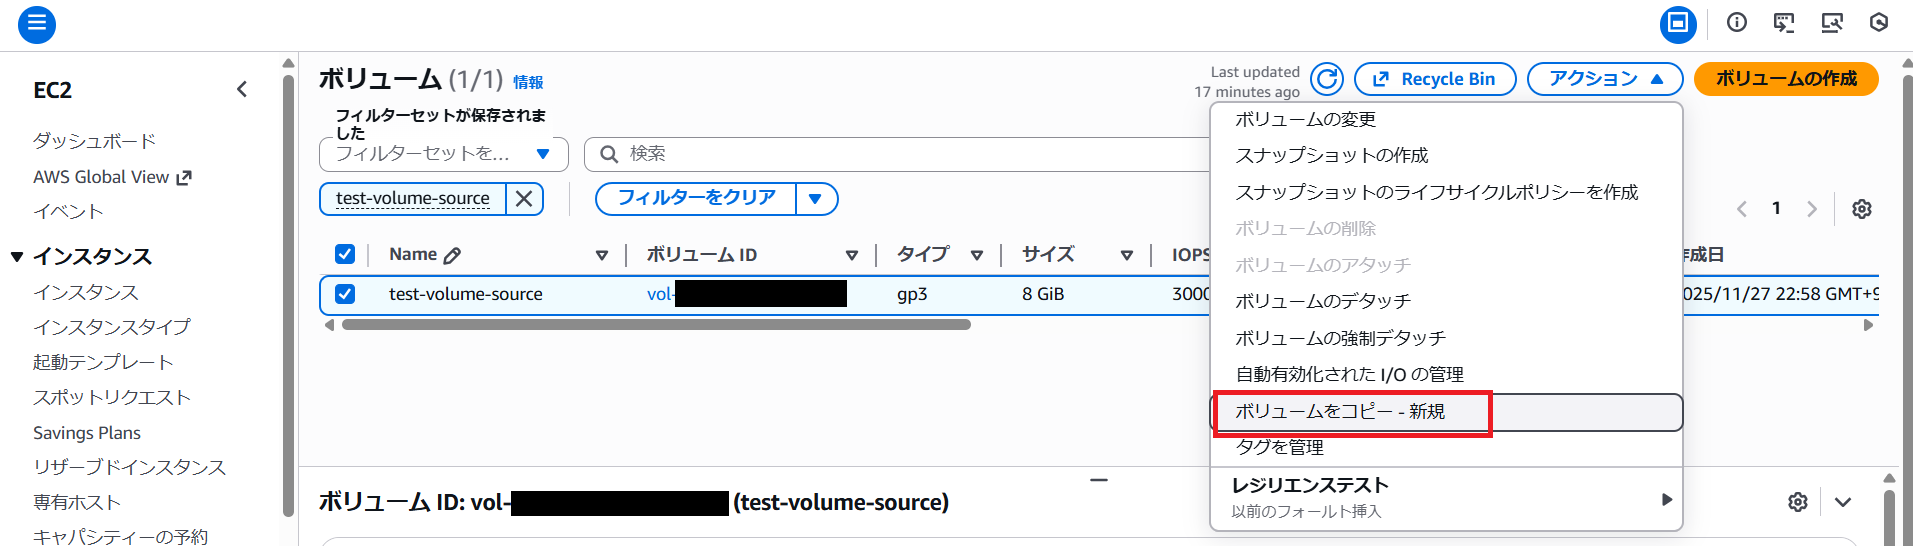Click the table horizontal scrollbar

(x=656, y=325)
